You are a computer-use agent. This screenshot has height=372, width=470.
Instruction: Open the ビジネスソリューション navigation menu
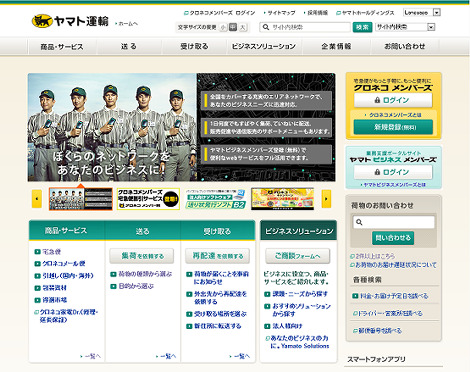264,47
